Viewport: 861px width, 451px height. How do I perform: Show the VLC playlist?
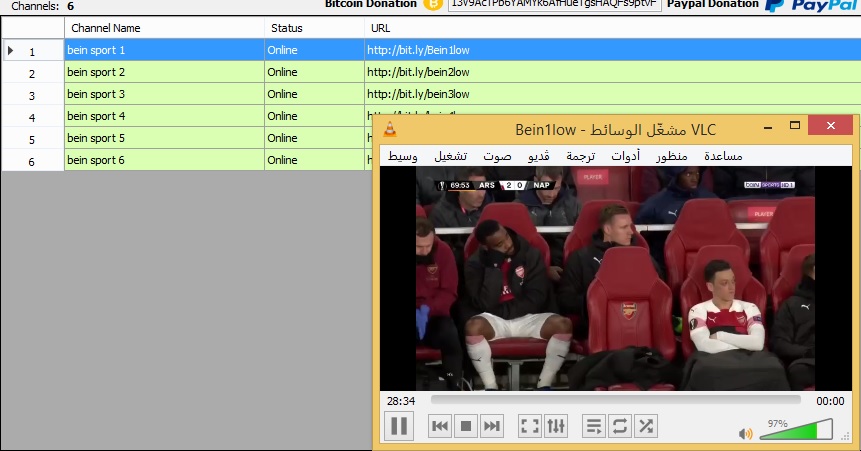coord(594,426)
